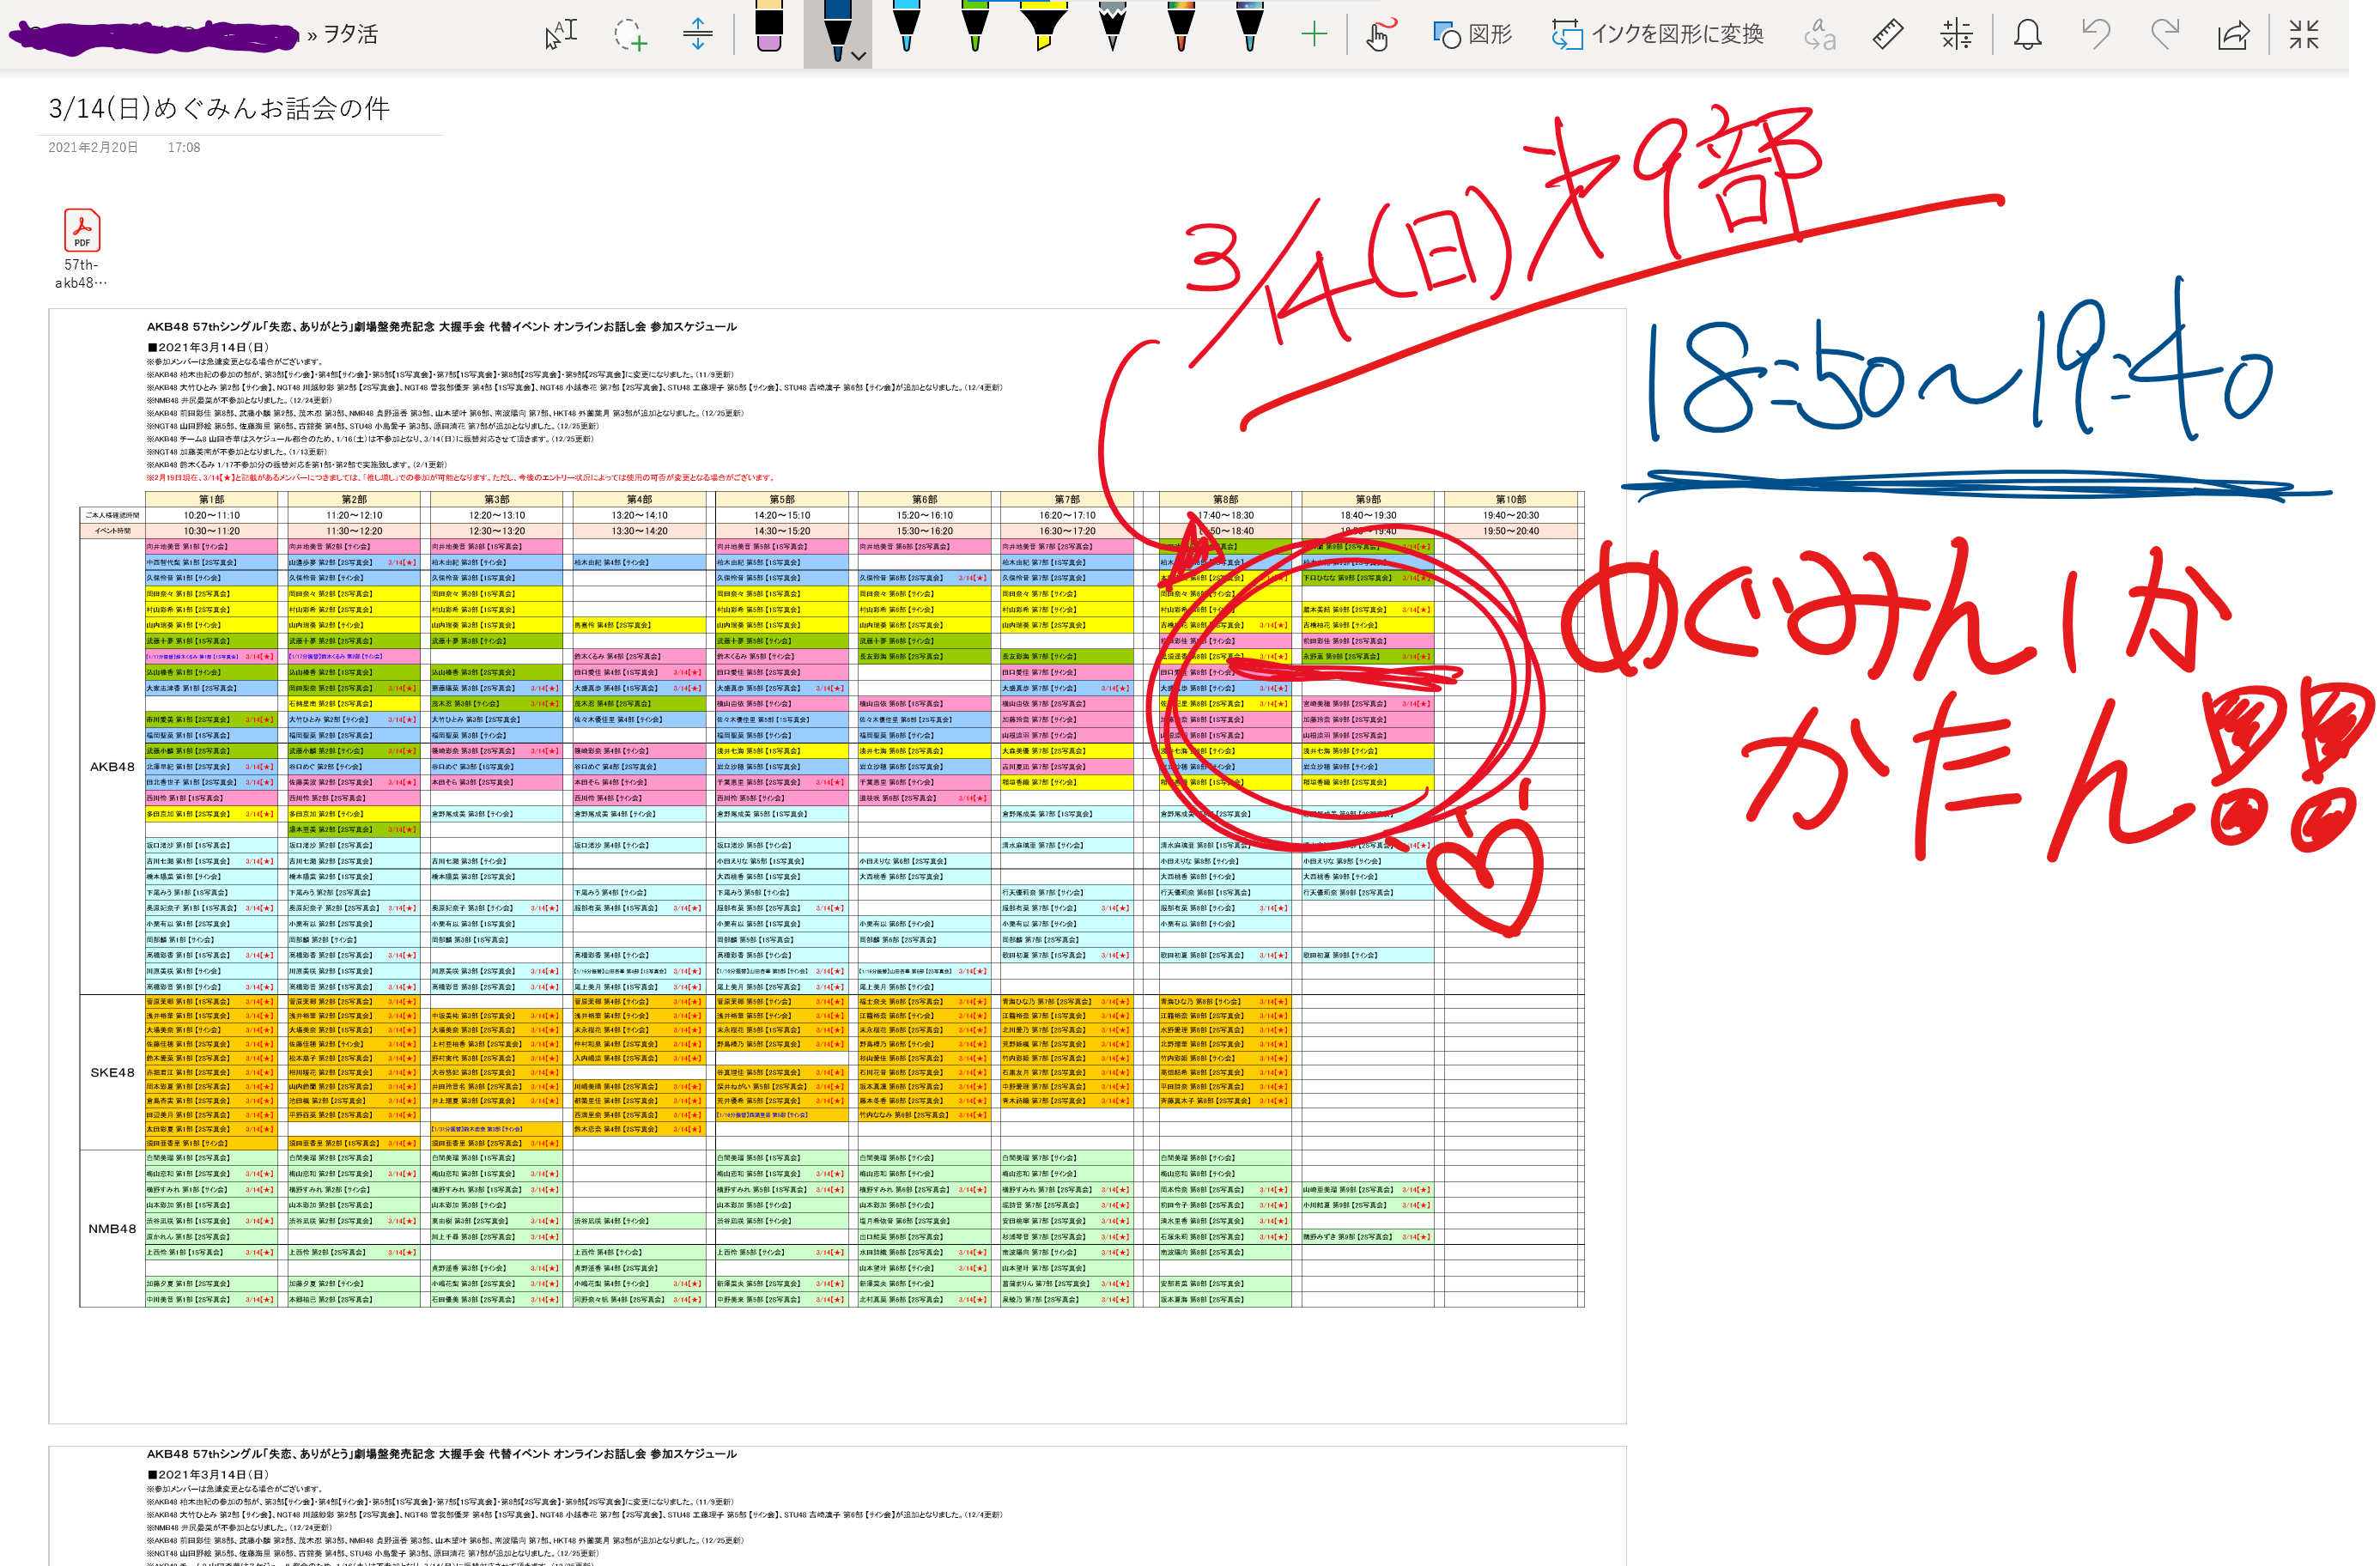The image size is (2380, 1566).
Task: Open the notifications bell
Action: tap(2027, 34)
